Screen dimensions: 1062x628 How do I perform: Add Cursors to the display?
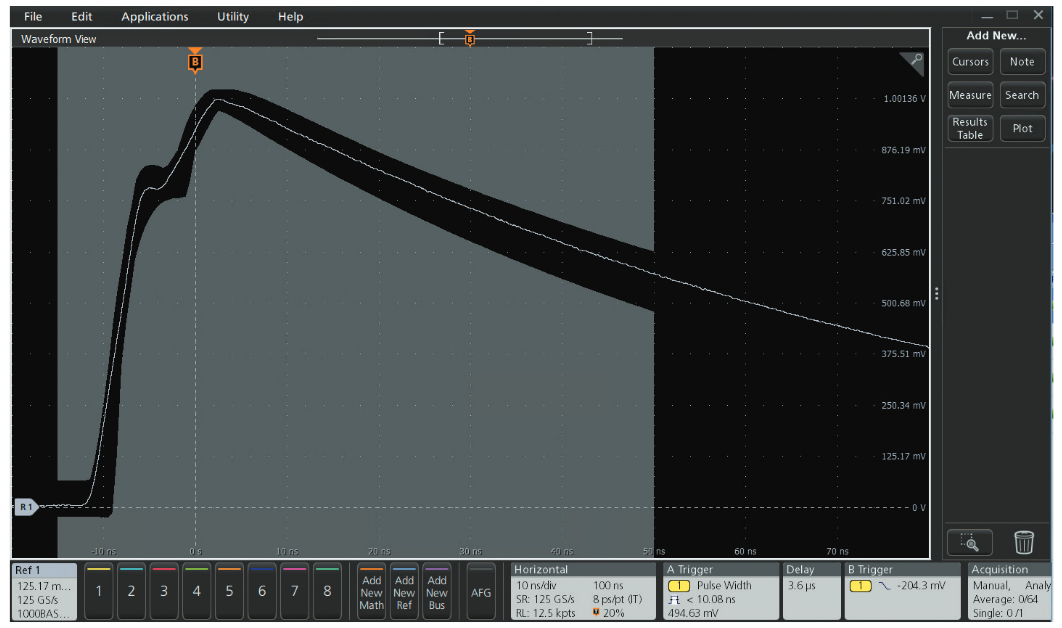970,62
